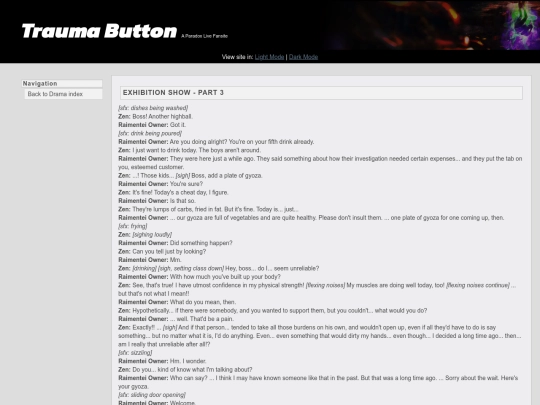
Task: Click the line 'Boss! Another highball.'
Action: click(155, 116)
